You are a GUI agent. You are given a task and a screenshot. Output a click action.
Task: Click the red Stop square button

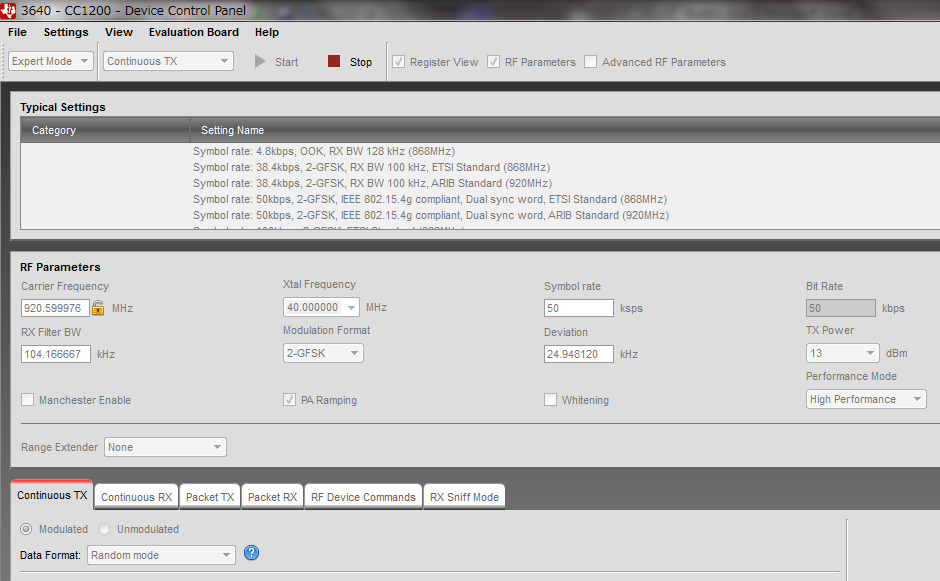pyautogui.click(x=334, y=61)
